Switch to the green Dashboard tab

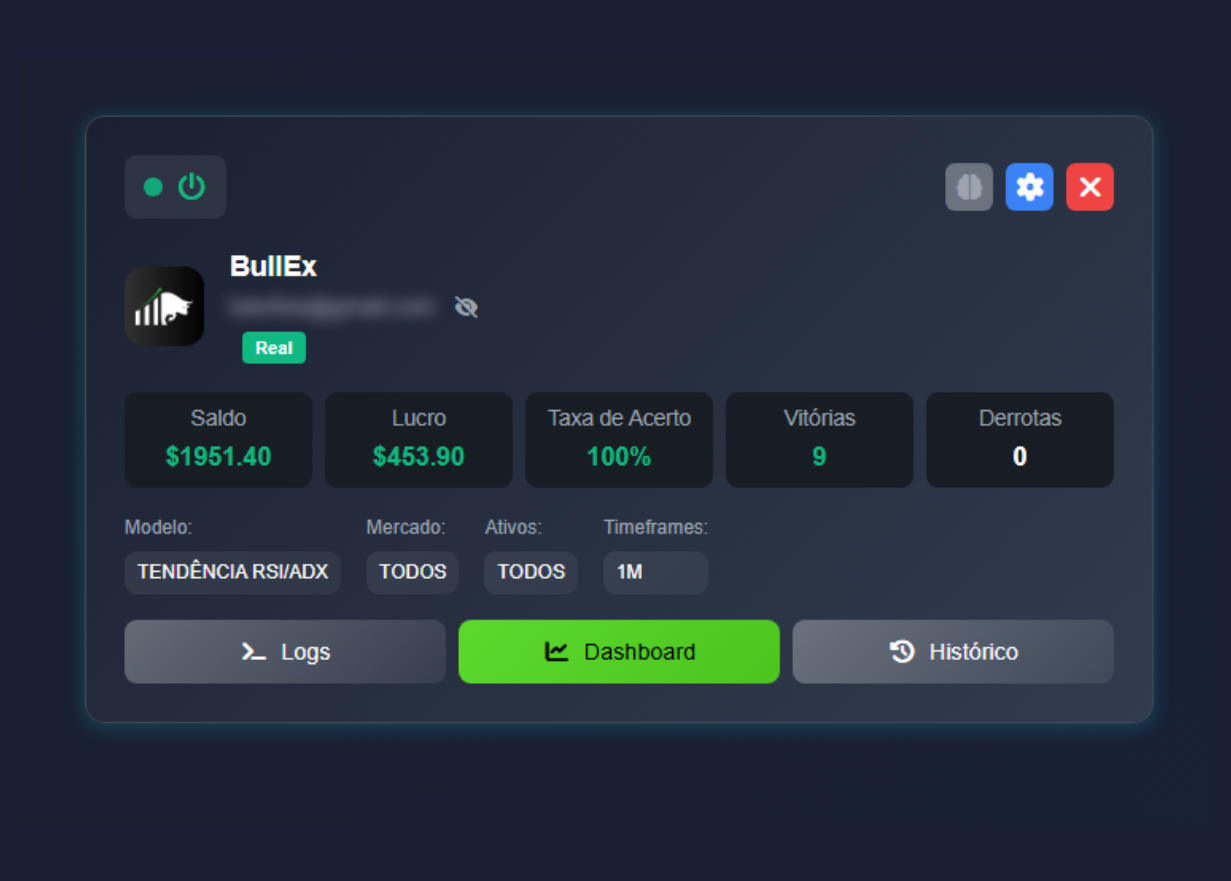click(619, 652)
